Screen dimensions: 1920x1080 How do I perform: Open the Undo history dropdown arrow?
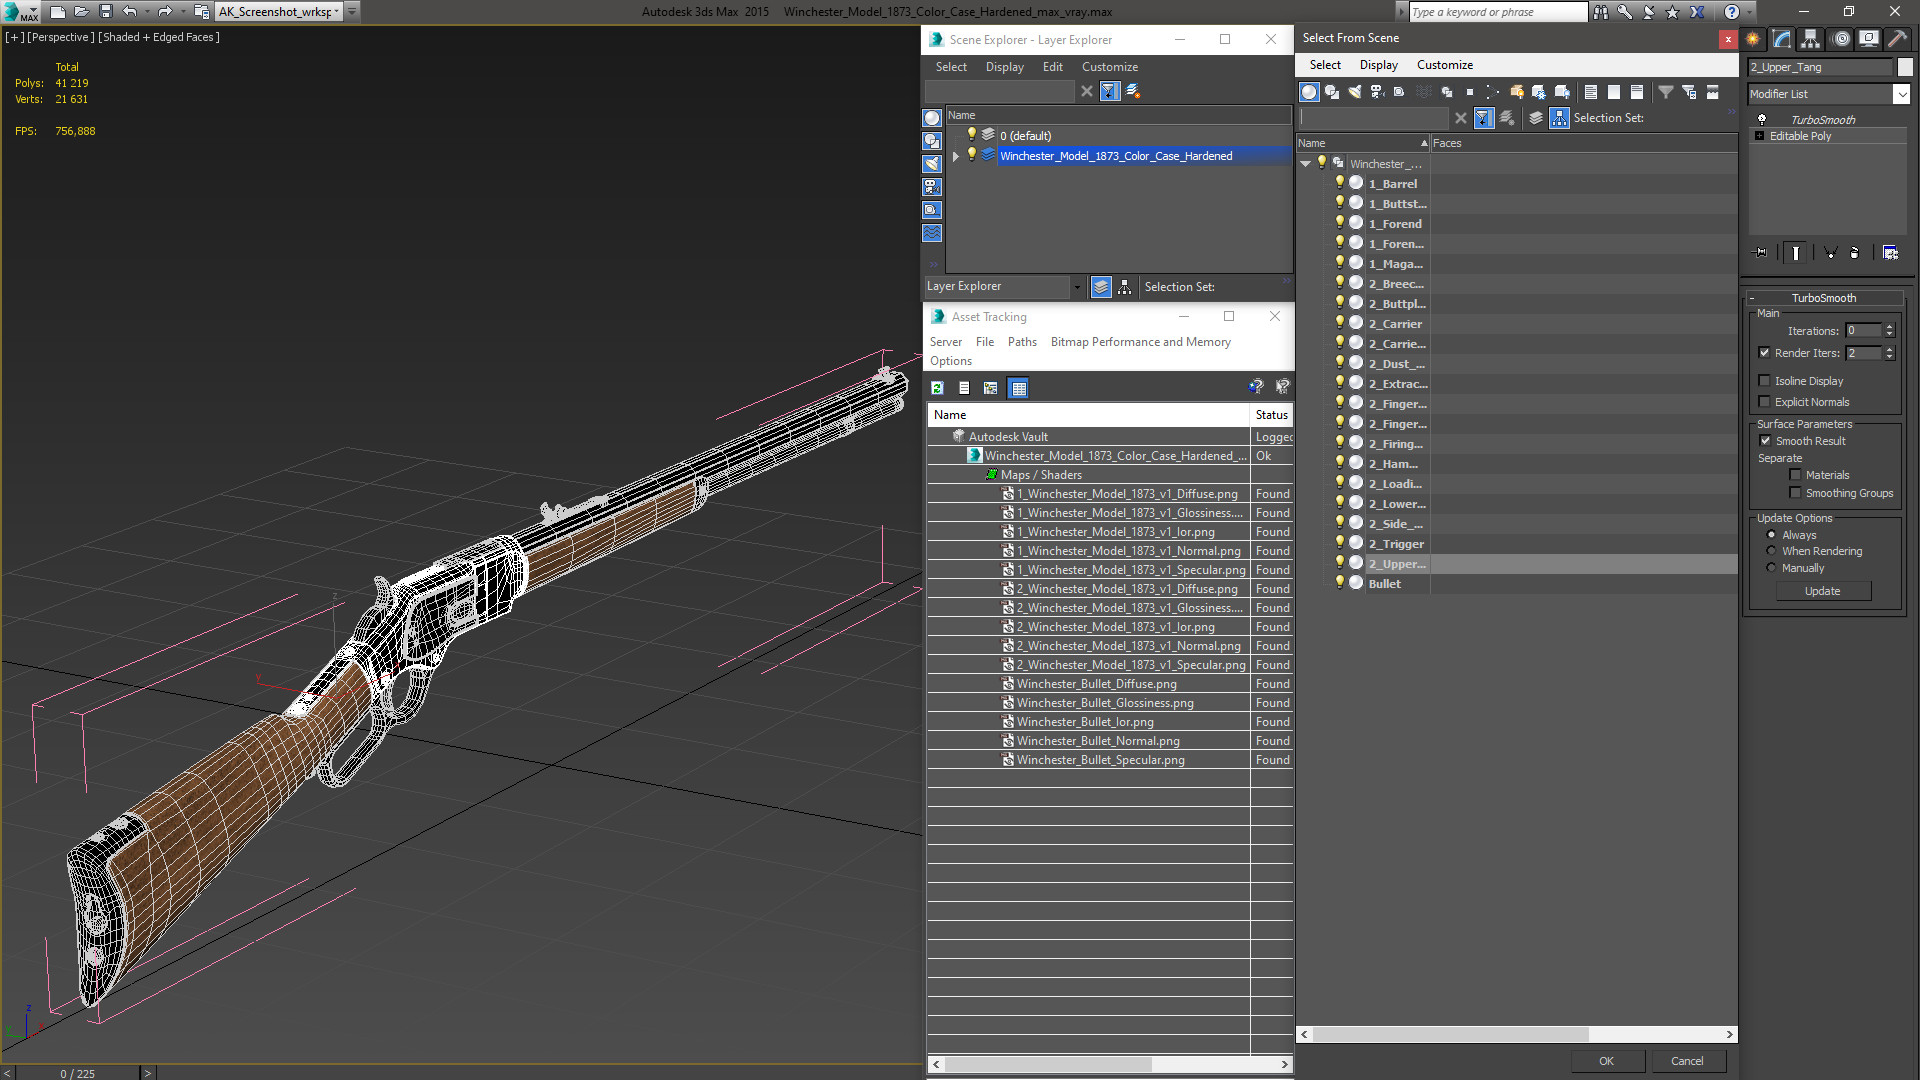click(x=146, y=12)
